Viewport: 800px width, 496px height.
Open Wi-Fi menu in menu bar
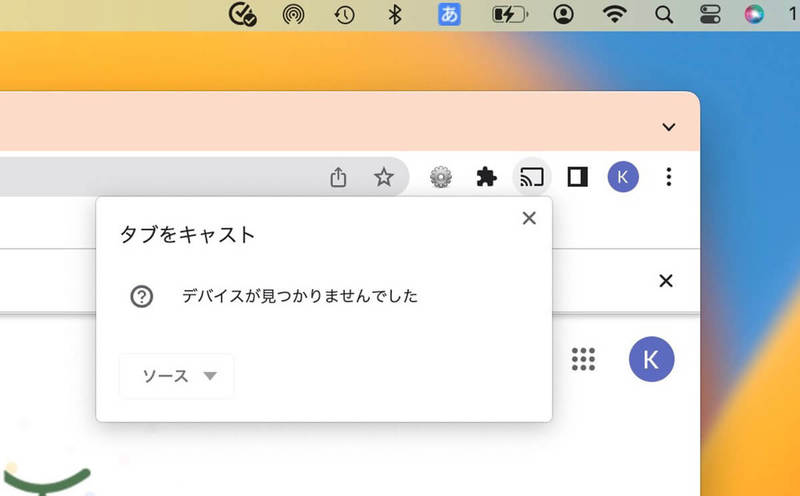point(614,14)
